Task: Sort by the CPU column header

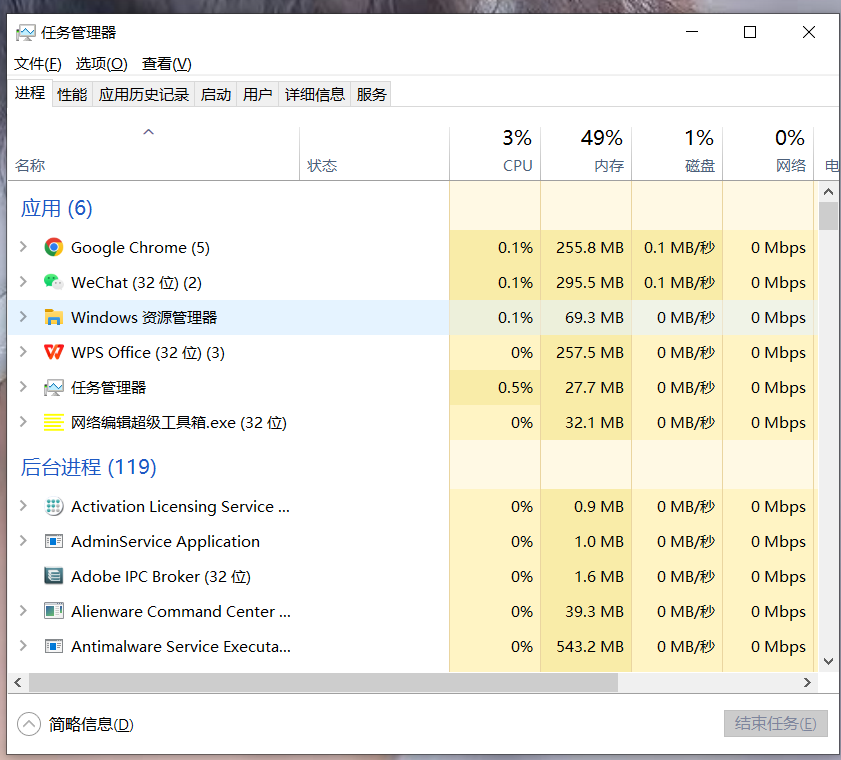Action: pyautogui.click(x=495, y=153)
